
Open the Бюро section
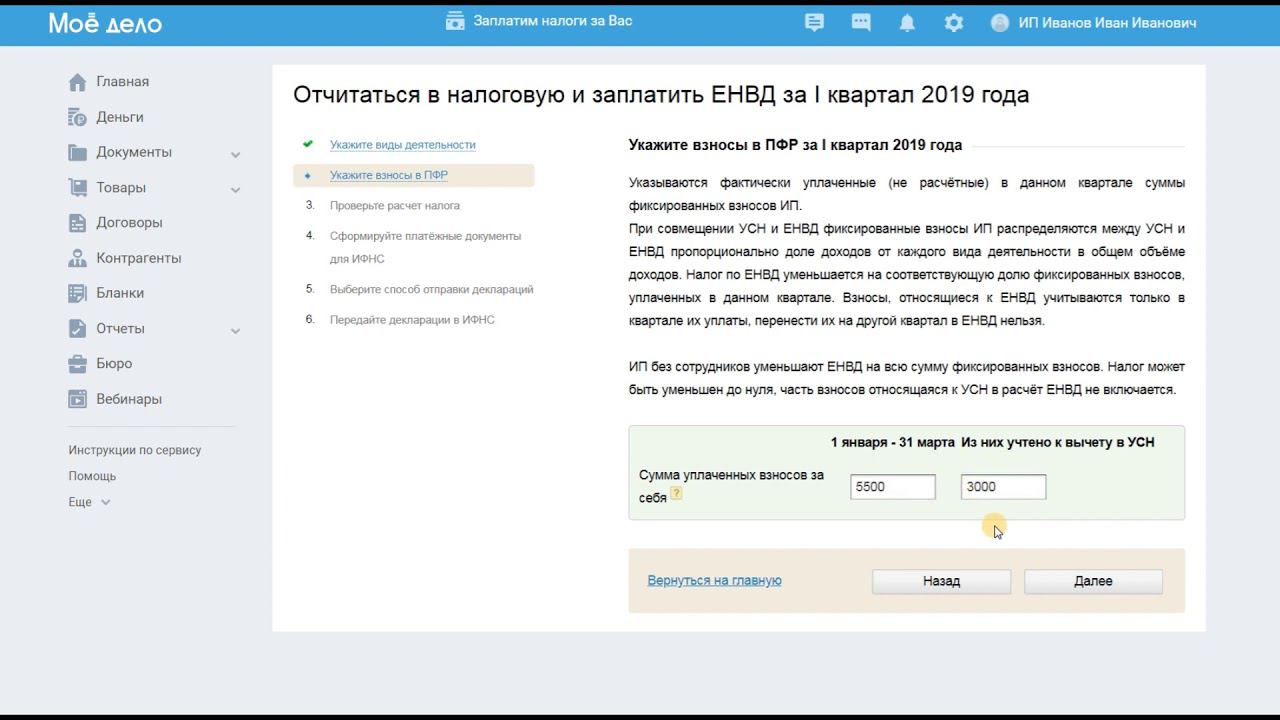click(114, 364)
